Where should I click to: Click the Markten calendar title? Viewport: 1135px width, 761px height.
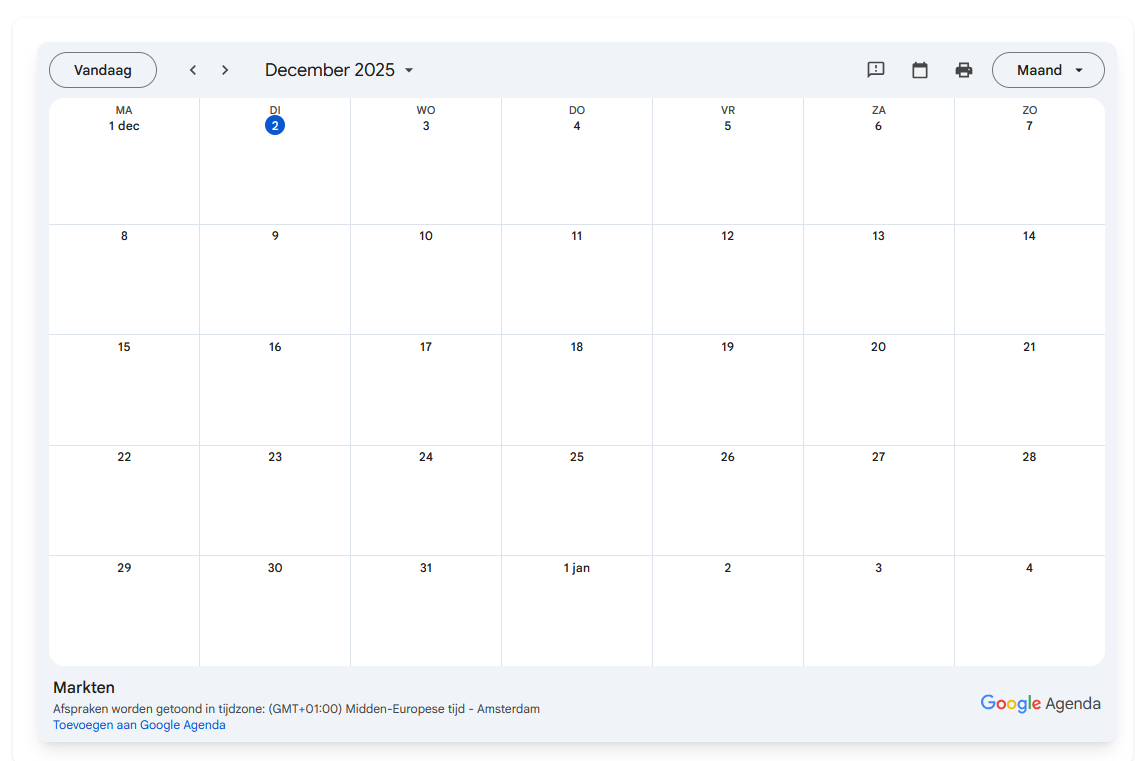(x=84, y=687)
